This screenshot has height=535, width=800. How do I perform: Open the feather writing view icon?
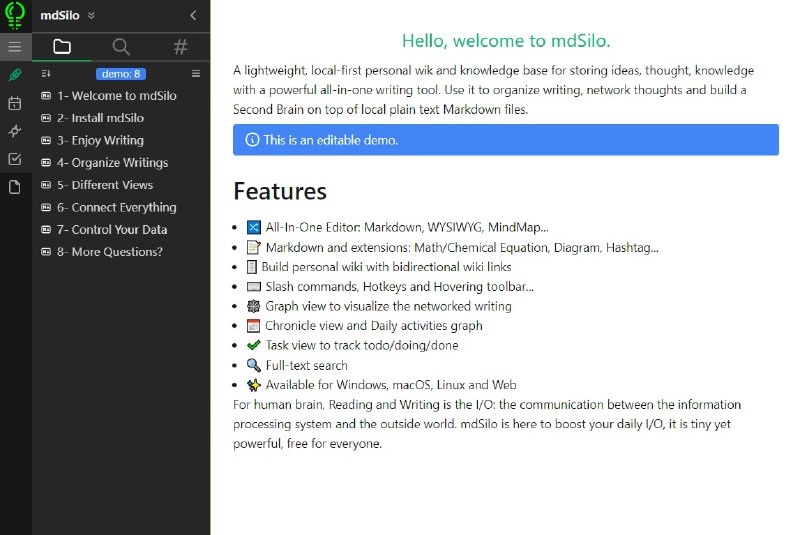15,75
